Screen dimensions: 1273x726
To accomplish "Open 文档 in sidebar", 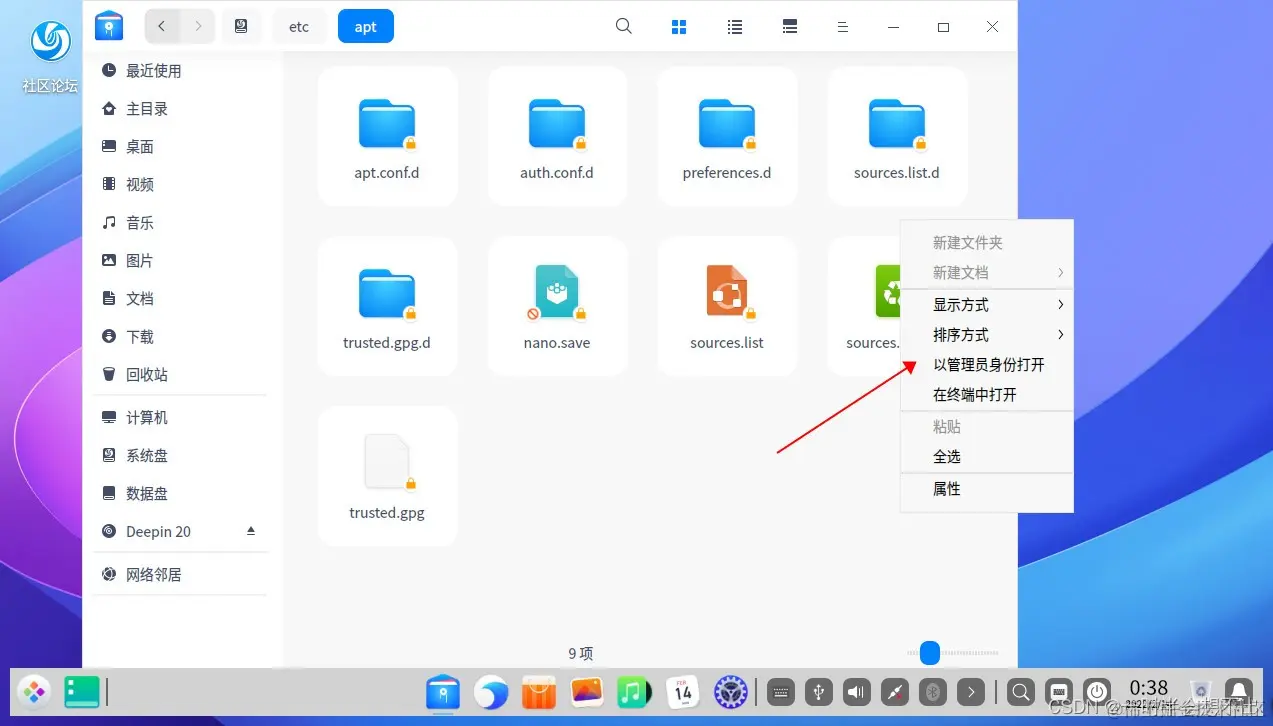I will (x=181, y=299).
